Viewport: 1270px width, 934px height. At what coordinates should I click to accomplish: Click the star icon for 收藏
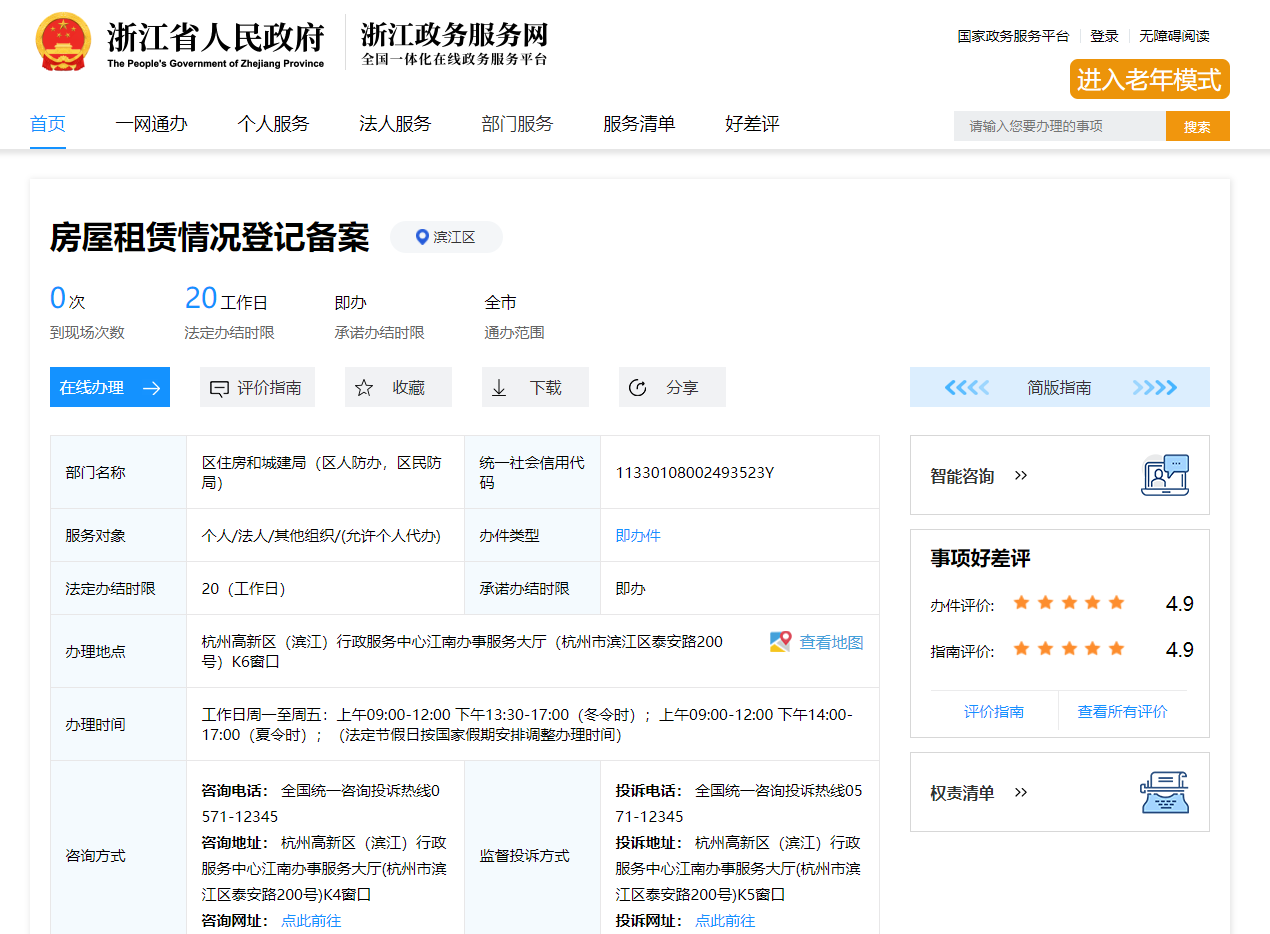(x=364, y=388)
